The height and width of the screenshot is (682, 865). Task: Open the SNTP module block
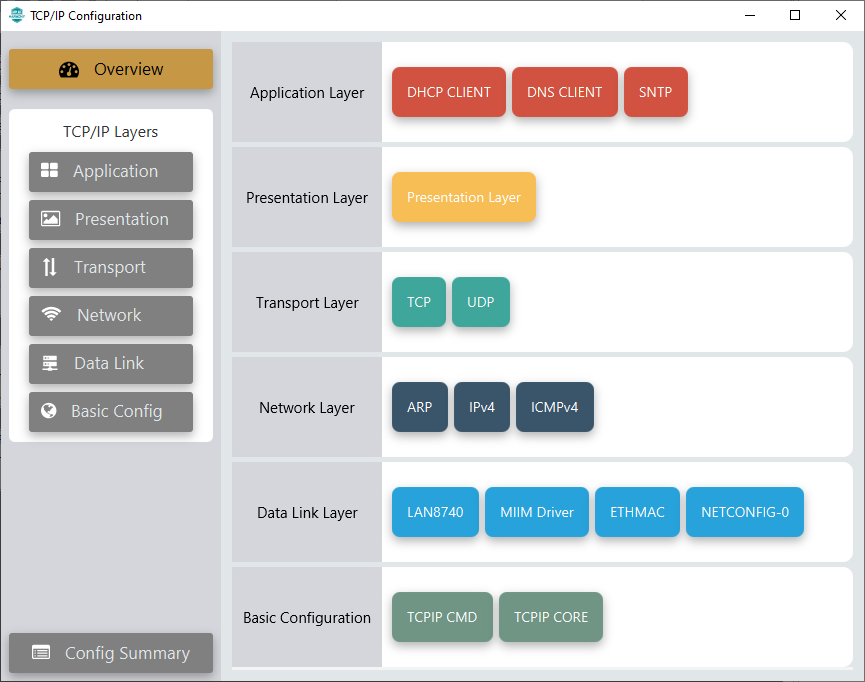tap(655, 92)
